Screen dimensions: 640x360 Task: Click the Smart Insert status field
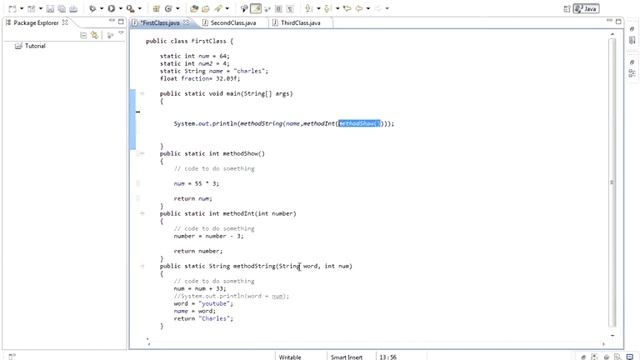pos(347,357)
